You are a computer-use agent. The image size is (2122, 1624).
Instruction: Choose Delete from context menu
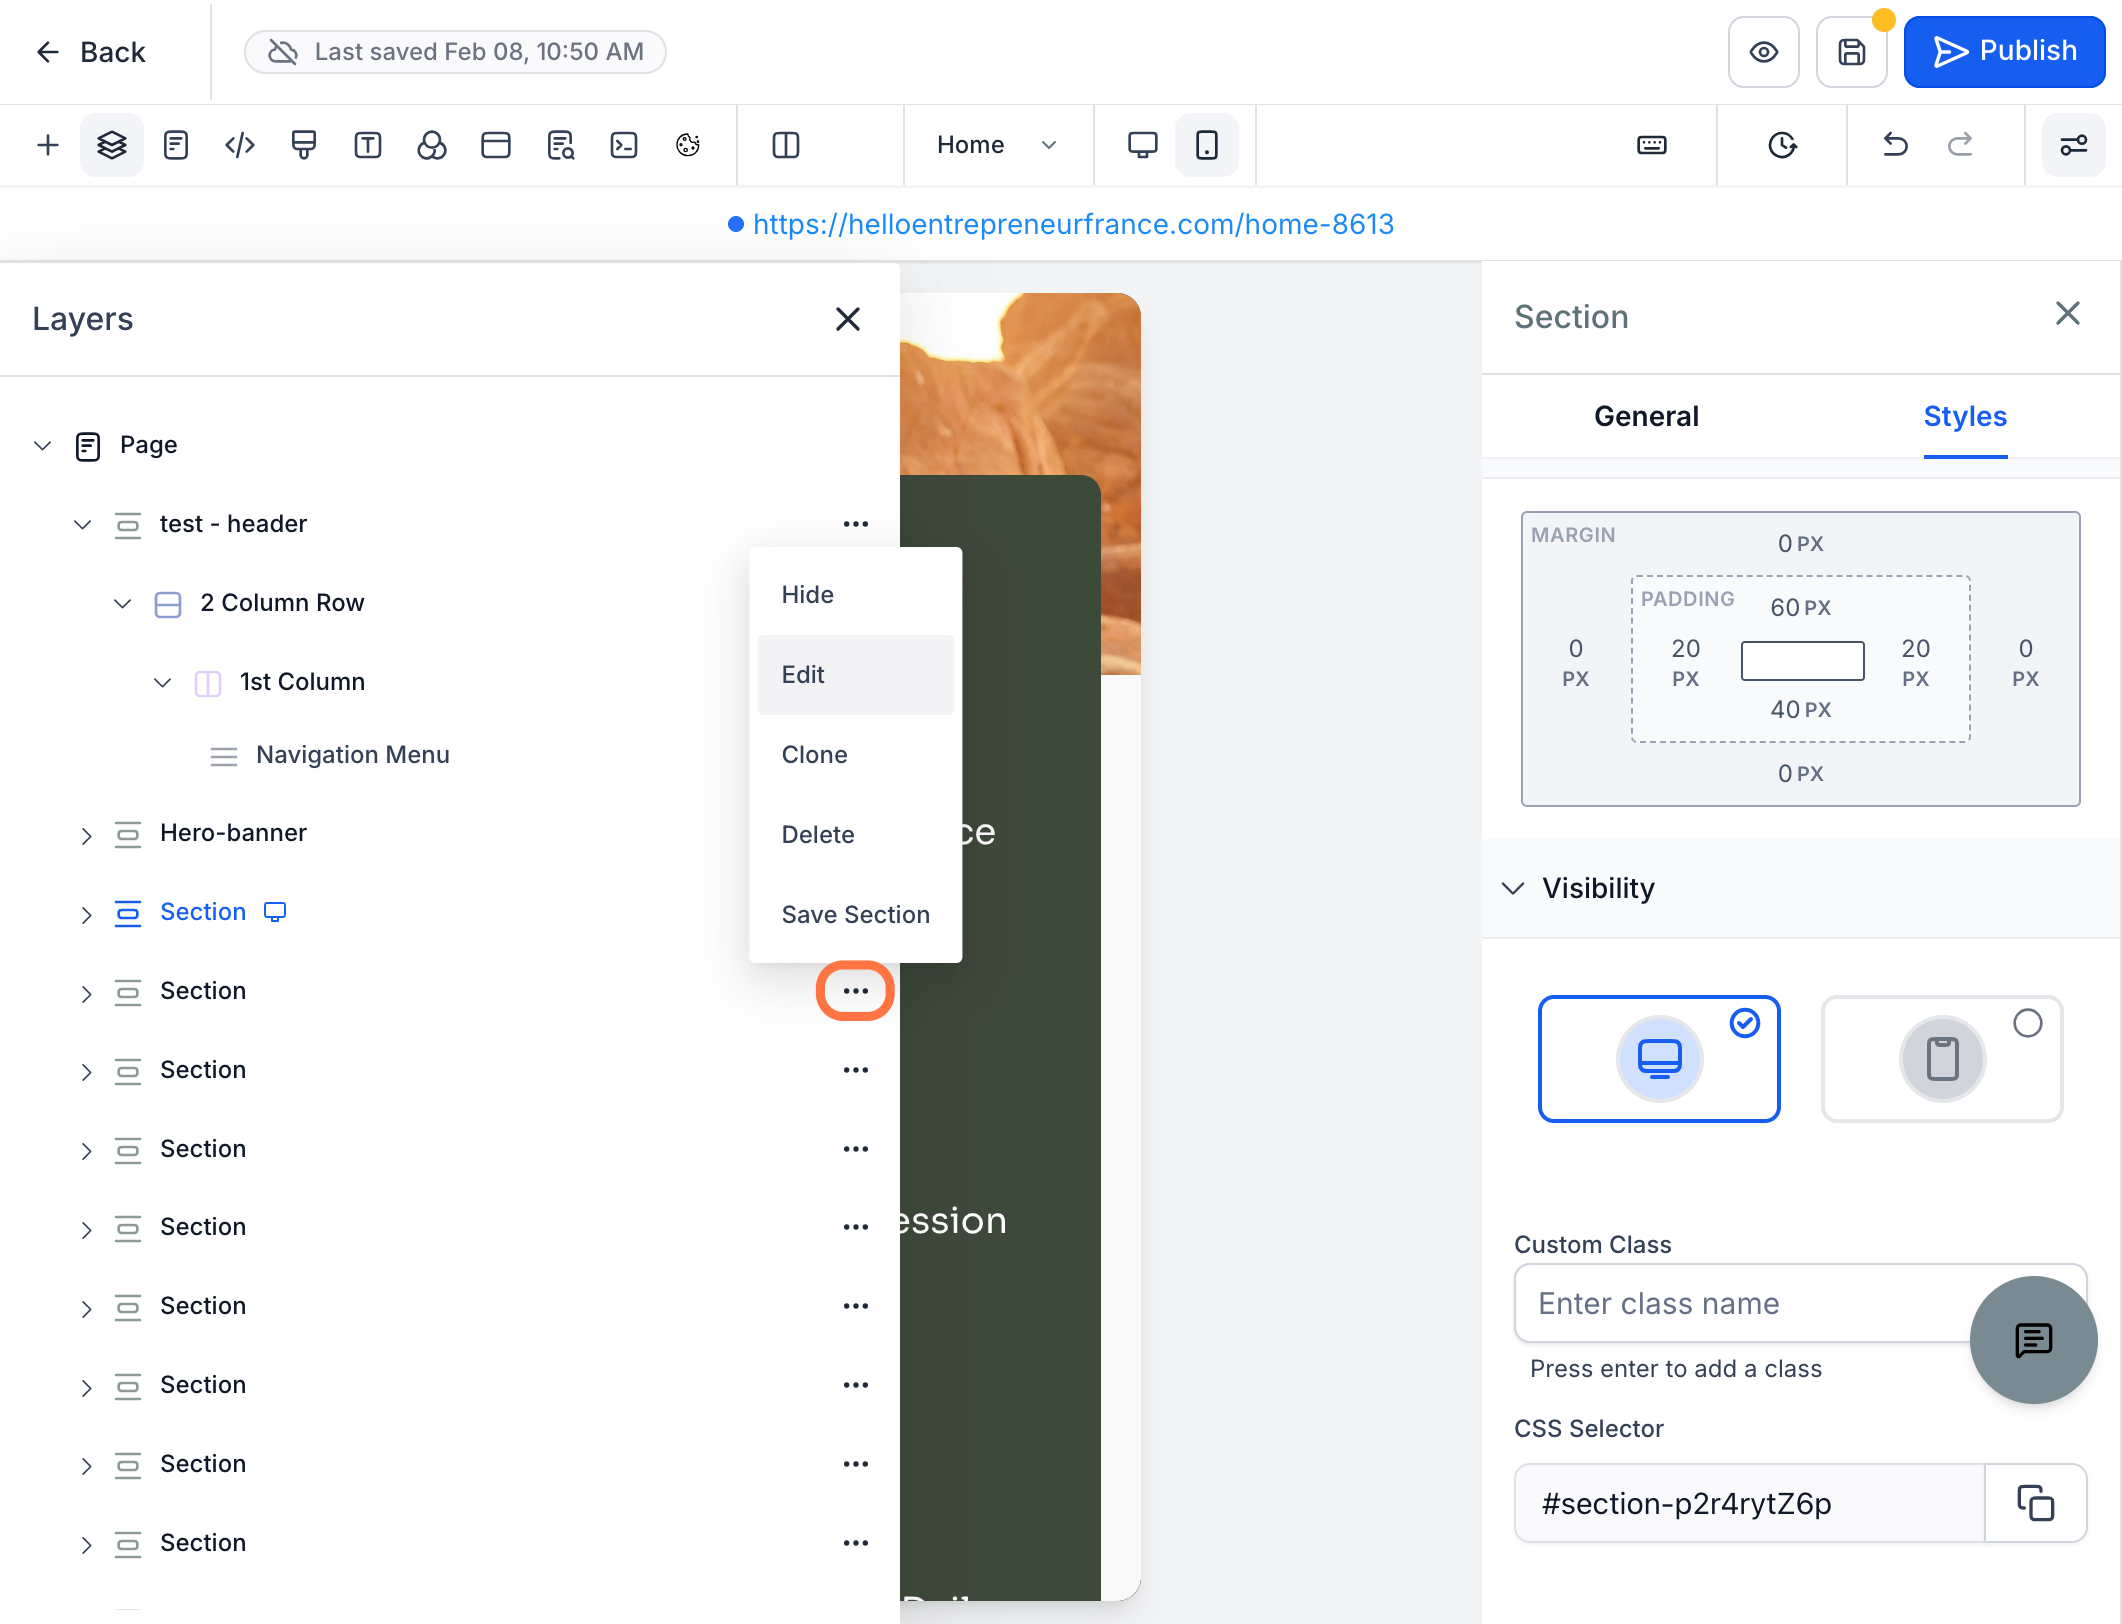tap(855, 834)
